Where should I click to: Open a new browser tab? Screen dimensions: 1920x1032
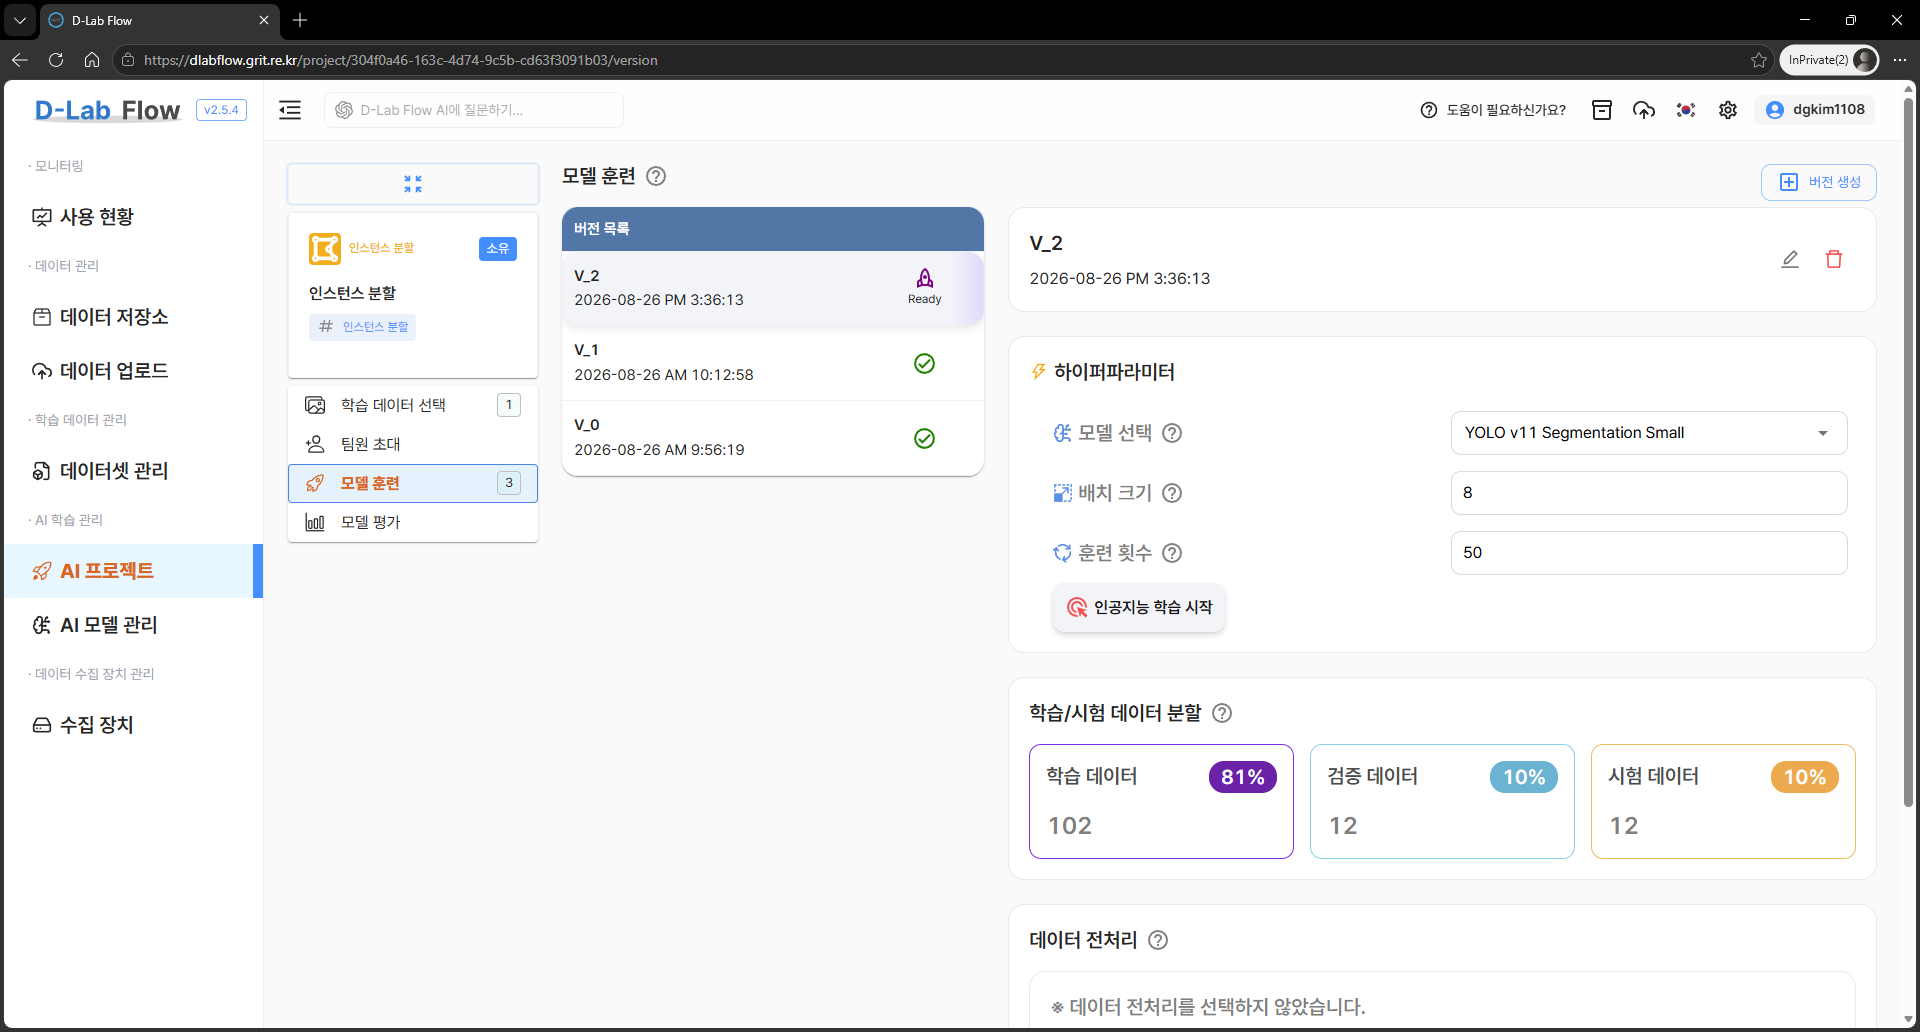[300, 20]
